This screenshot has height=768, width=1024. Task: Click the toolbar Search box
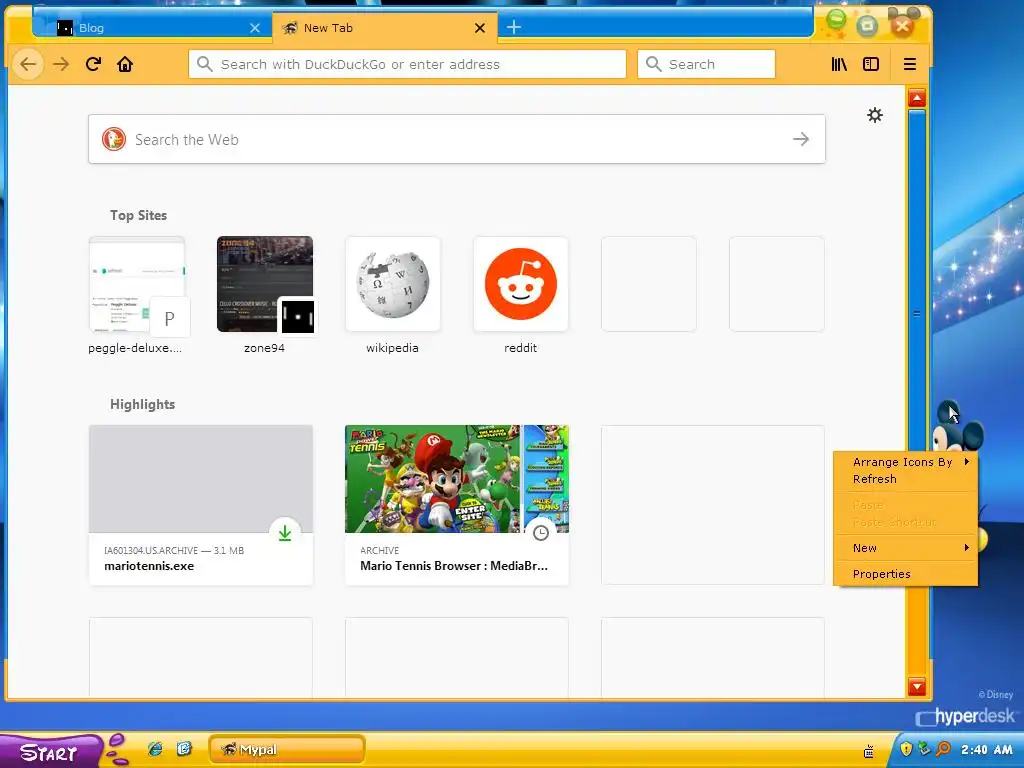706,64
